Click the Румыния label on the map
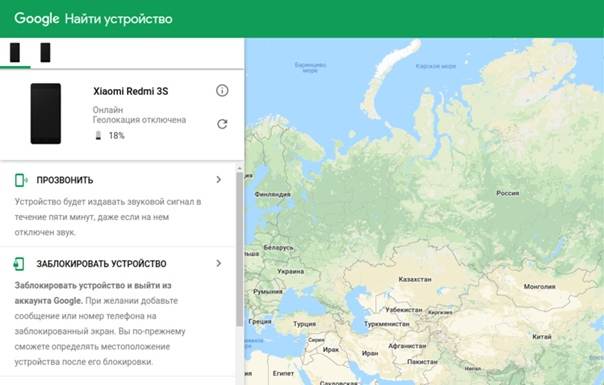 (x=268, y=292)
